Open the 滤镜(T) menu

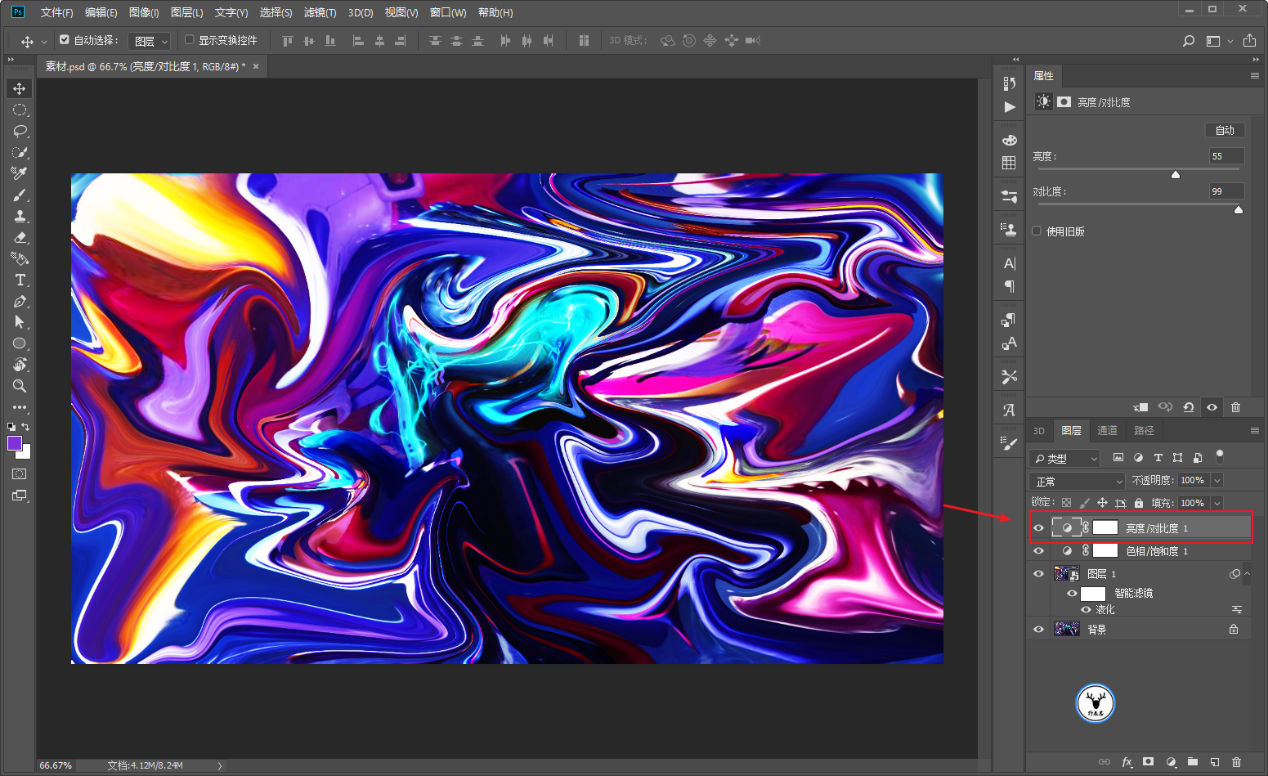pyautogui.click(x=320, y=13)
